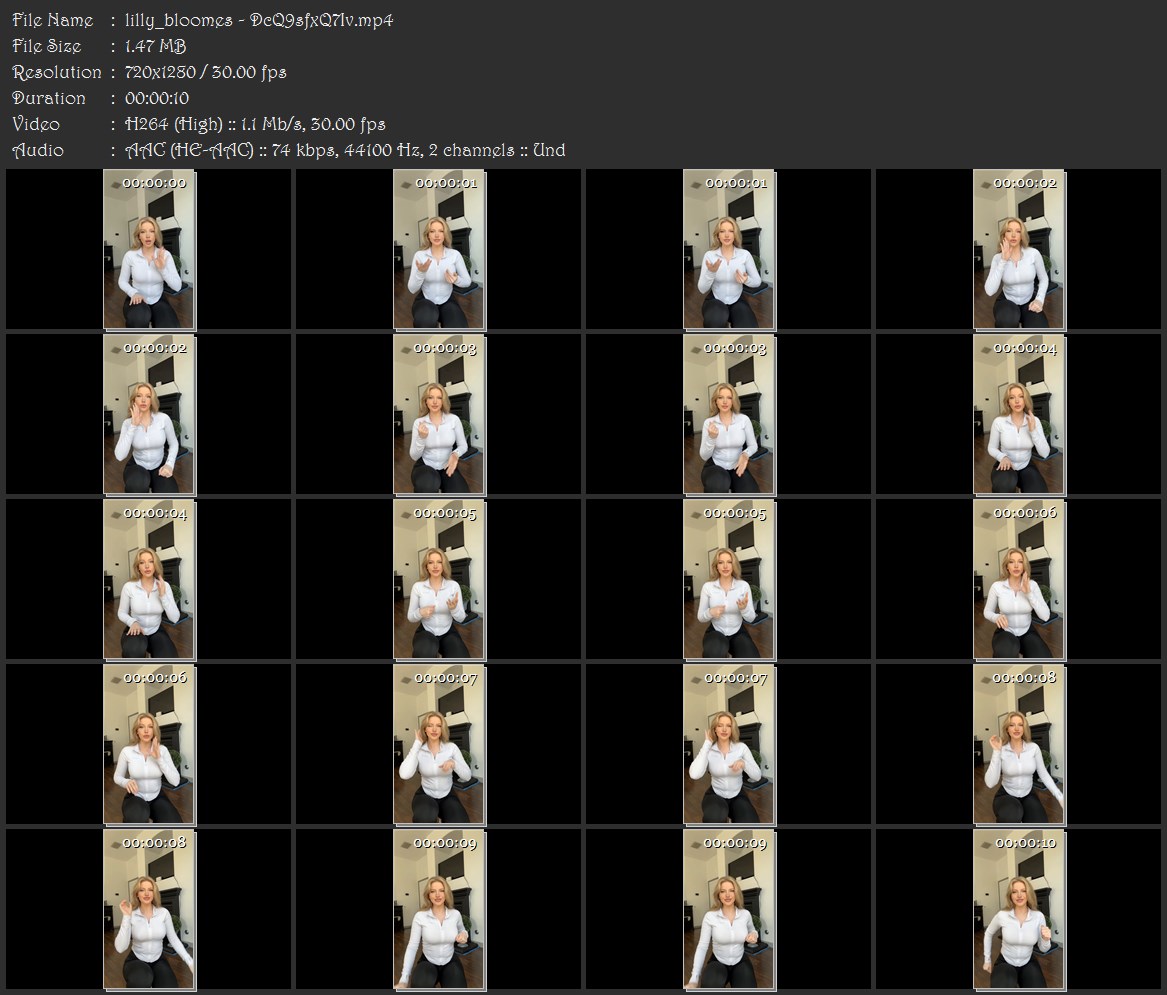Select the first thumbnail stamped 00:00:09

pos(439,910)
